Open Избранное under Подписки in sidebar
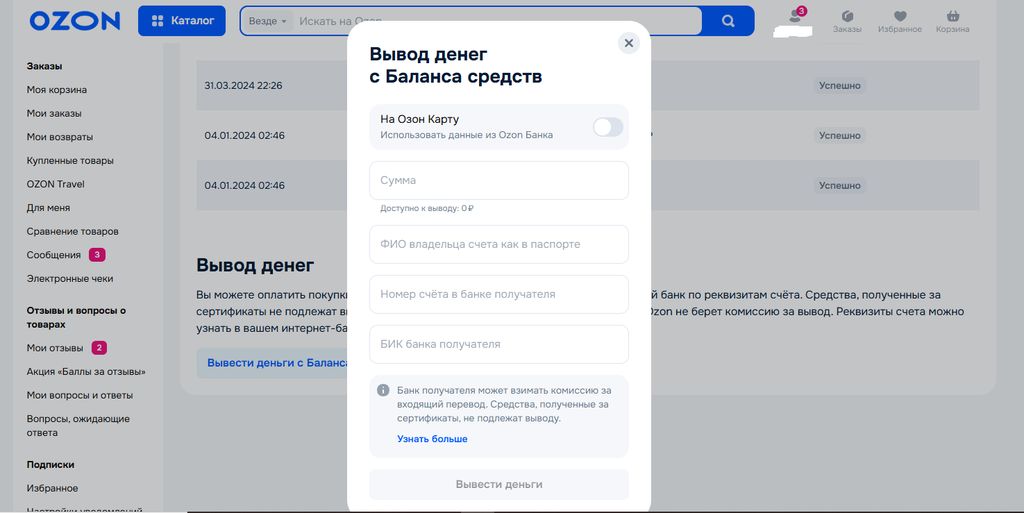Image resolution: width=1024 pixels, height=513 pixels. [x=52, y=488]
